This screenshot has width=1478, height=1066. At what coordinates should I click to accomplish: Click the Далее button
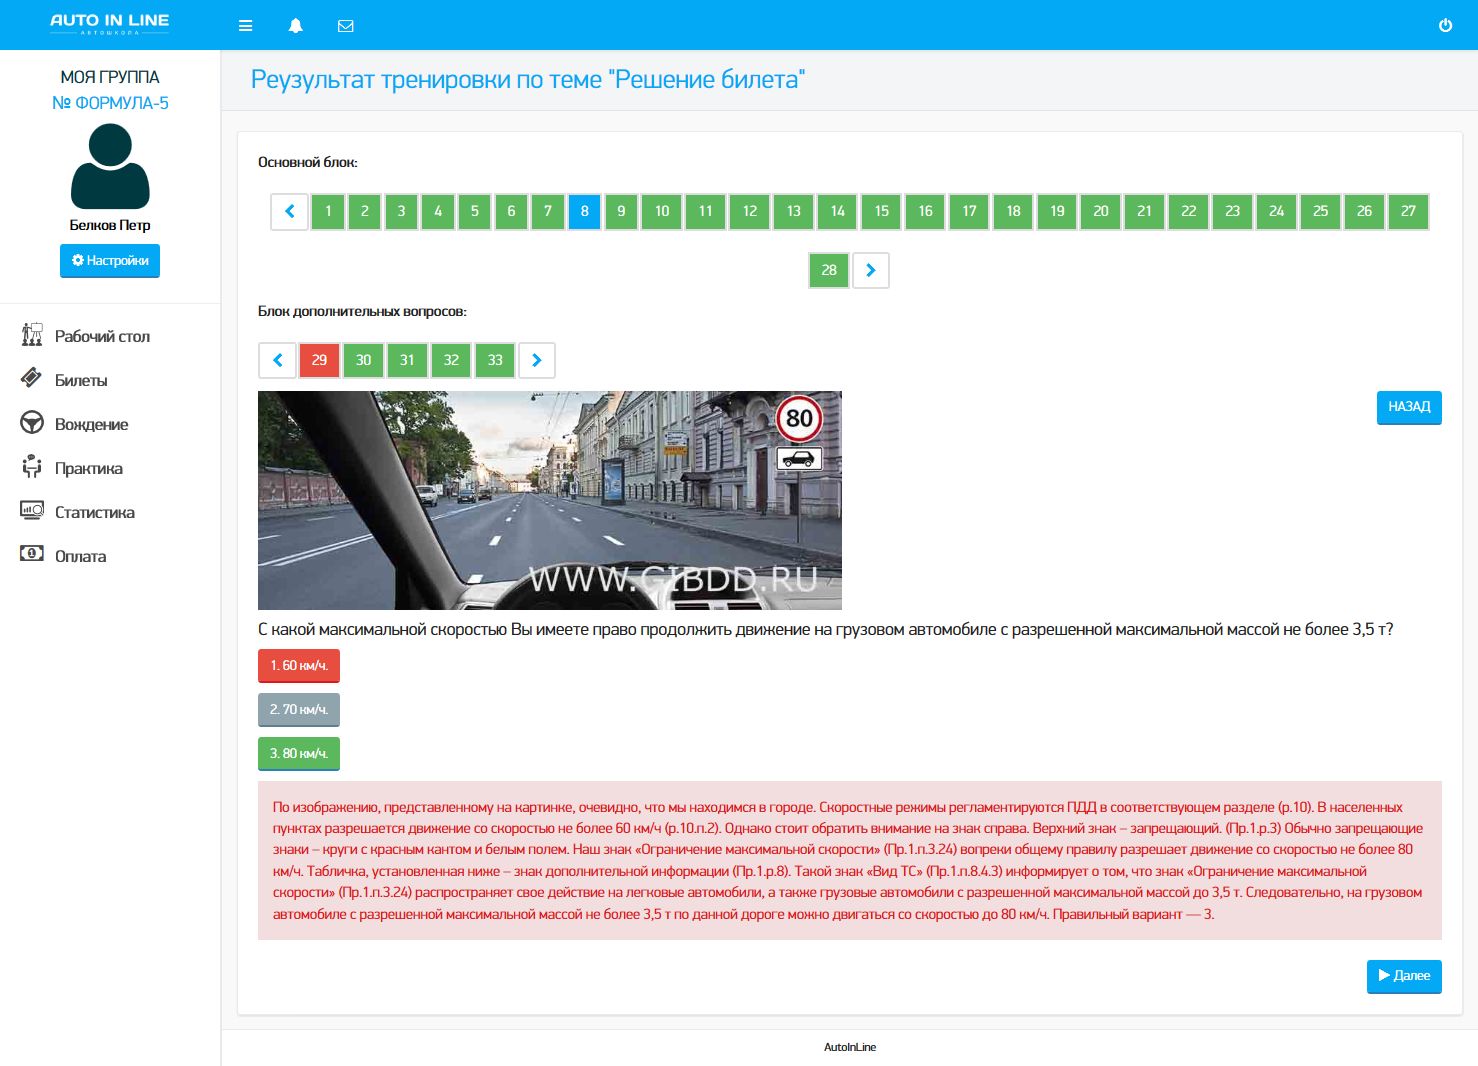(x=1404, y=976)
